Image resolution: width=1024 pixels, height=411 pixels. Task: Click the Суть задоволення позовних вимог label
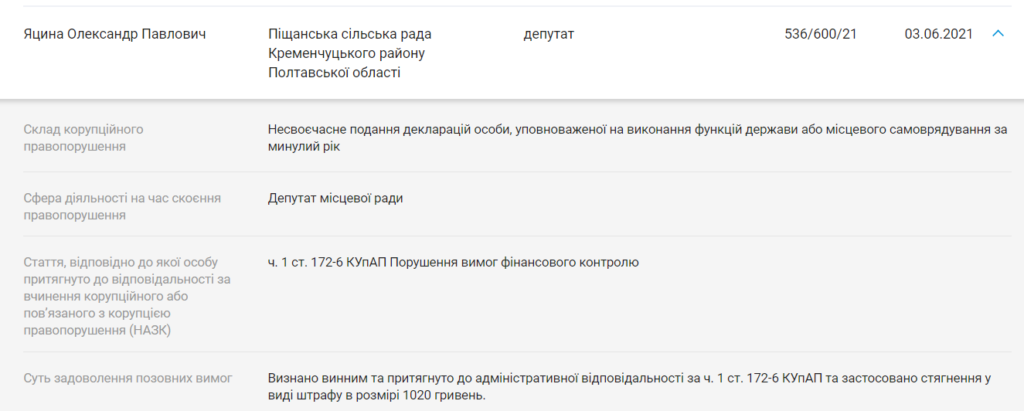click(127, 378)
